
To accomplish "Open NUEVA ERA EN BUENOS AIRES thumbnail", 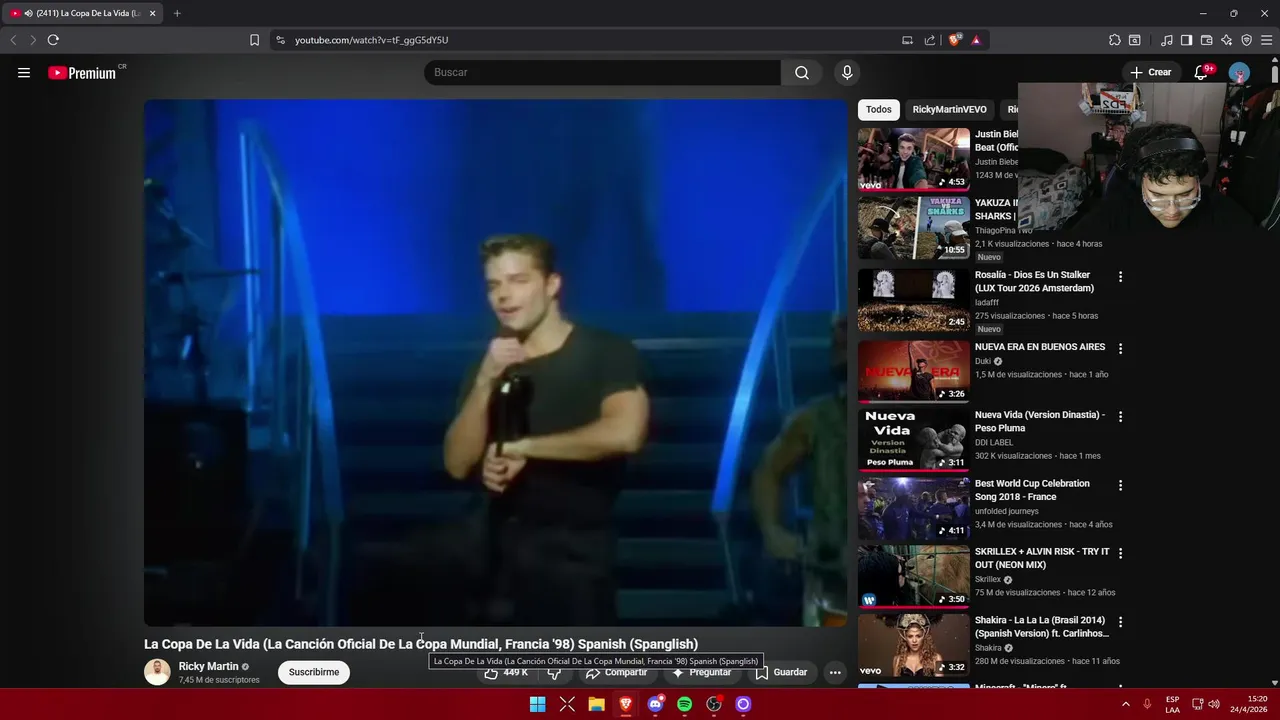I will click(914, 371).
